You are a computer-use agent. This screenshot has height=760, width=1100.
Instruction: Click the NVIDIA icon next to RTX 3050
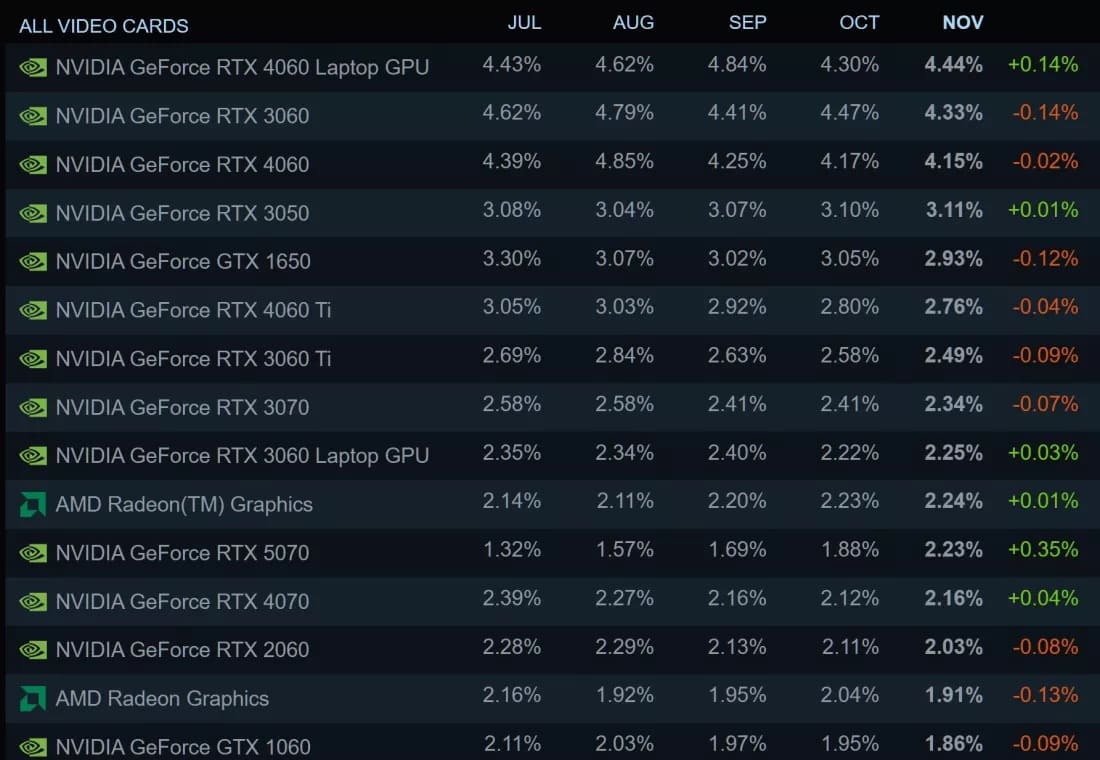[x=33, y=213]
